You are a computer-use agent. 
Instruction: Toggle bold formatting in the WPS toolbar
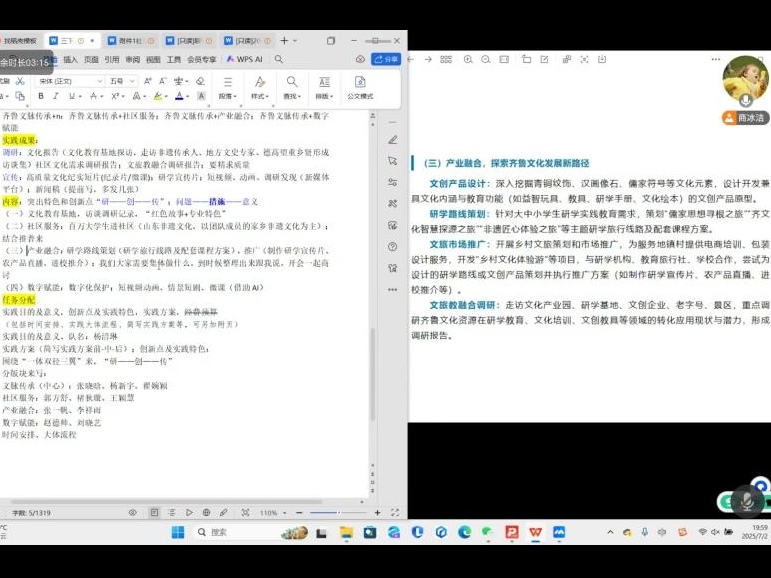41,96
